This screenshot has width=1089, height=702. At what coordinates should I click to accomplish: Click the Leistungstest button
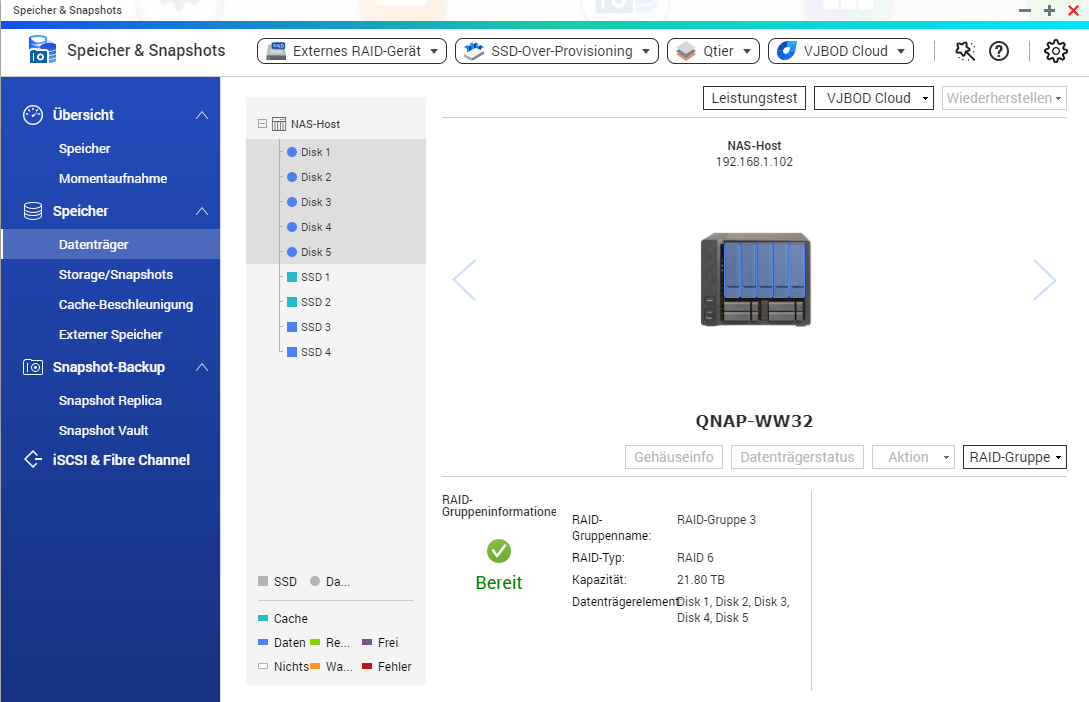[x=754, y=98]
